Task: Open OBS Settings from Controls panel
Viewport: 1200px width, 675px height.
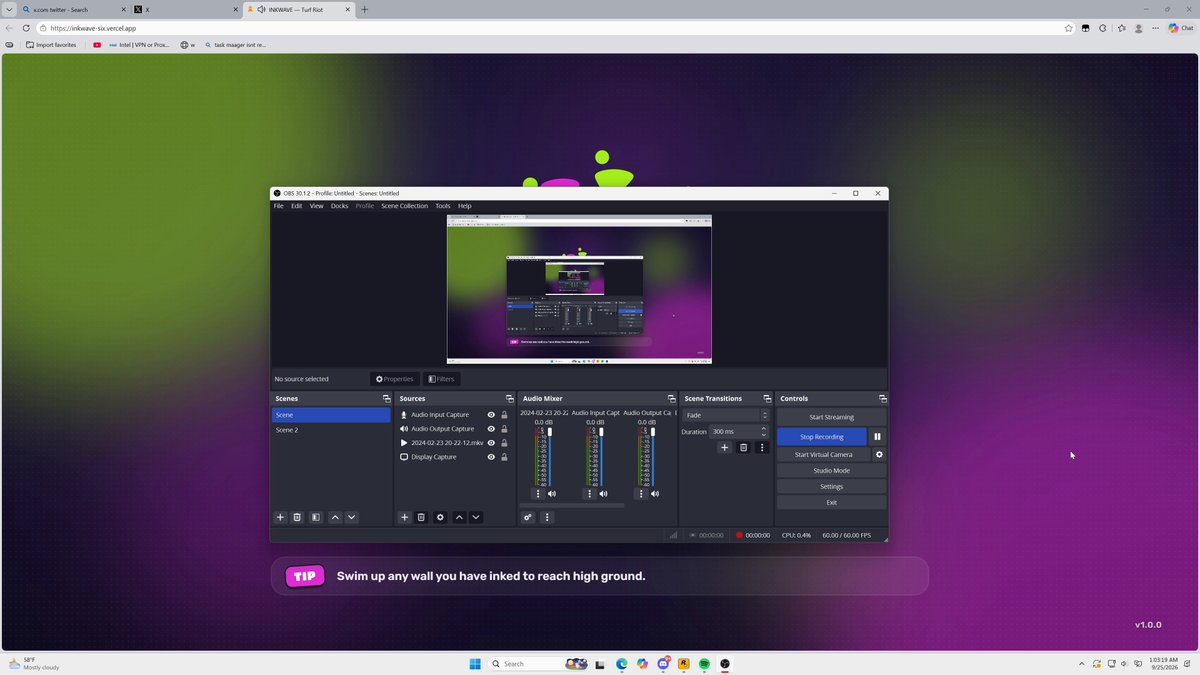Action: click(x=831, y=486)
